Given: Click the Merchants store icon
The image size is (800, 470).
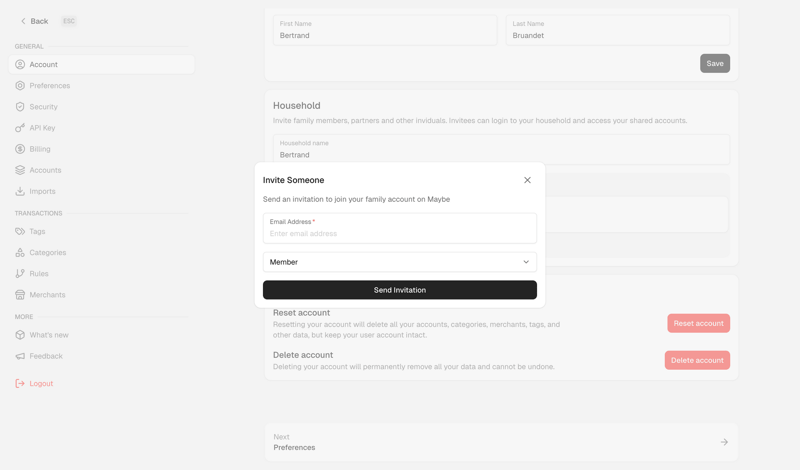Looking at the screenshot, I should pyautogui.click(x=20, y=295).
